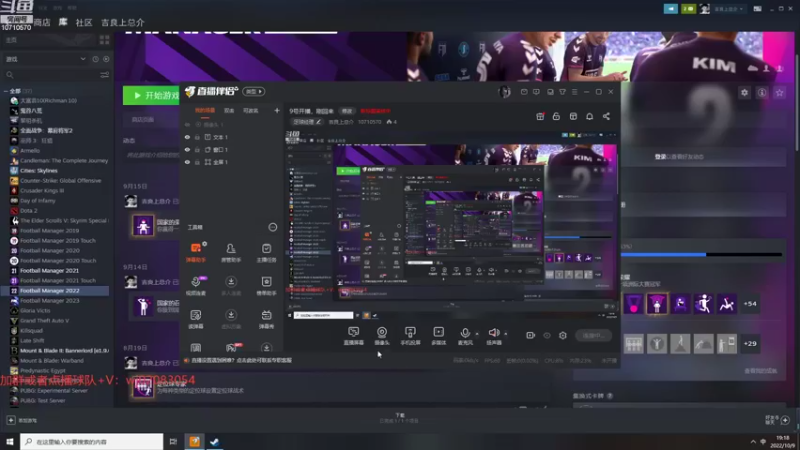The height and width of the screenshot is (450, 800).
Task: Switch Steam library to grid view icon
Action: (x=105, y=40)
